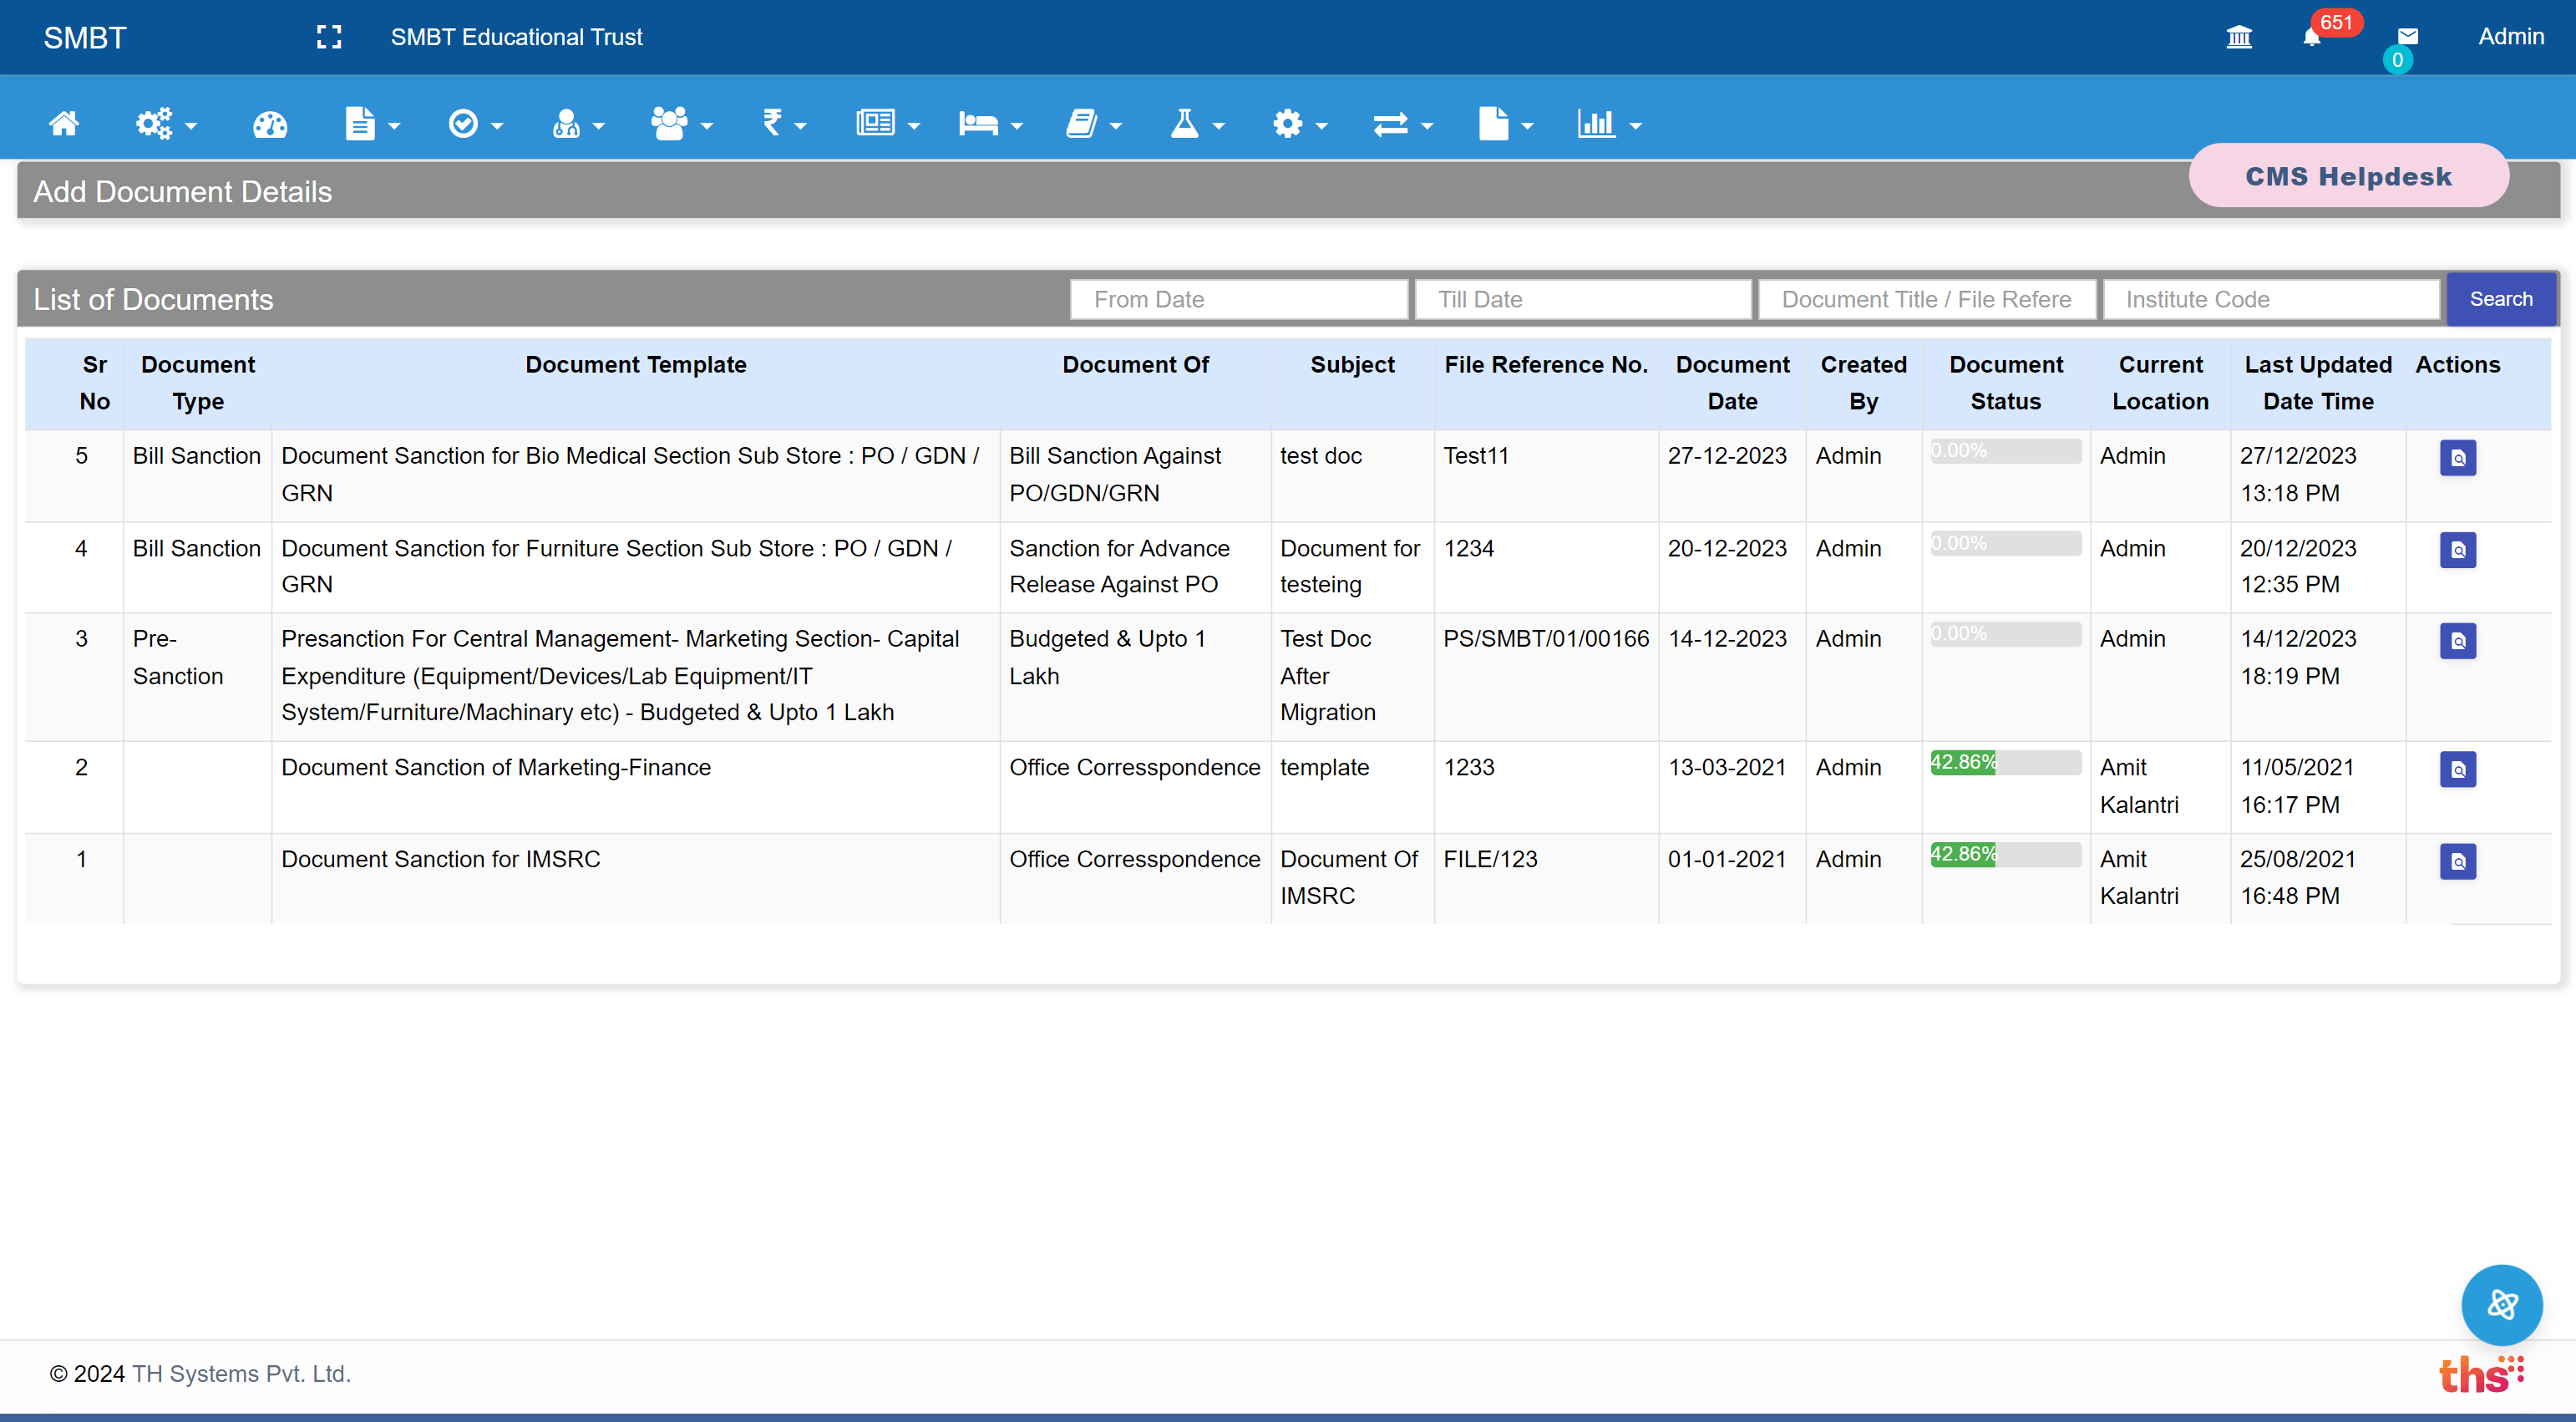
Task: Click the institution building icon
Action: click(x=2239, y=38)
